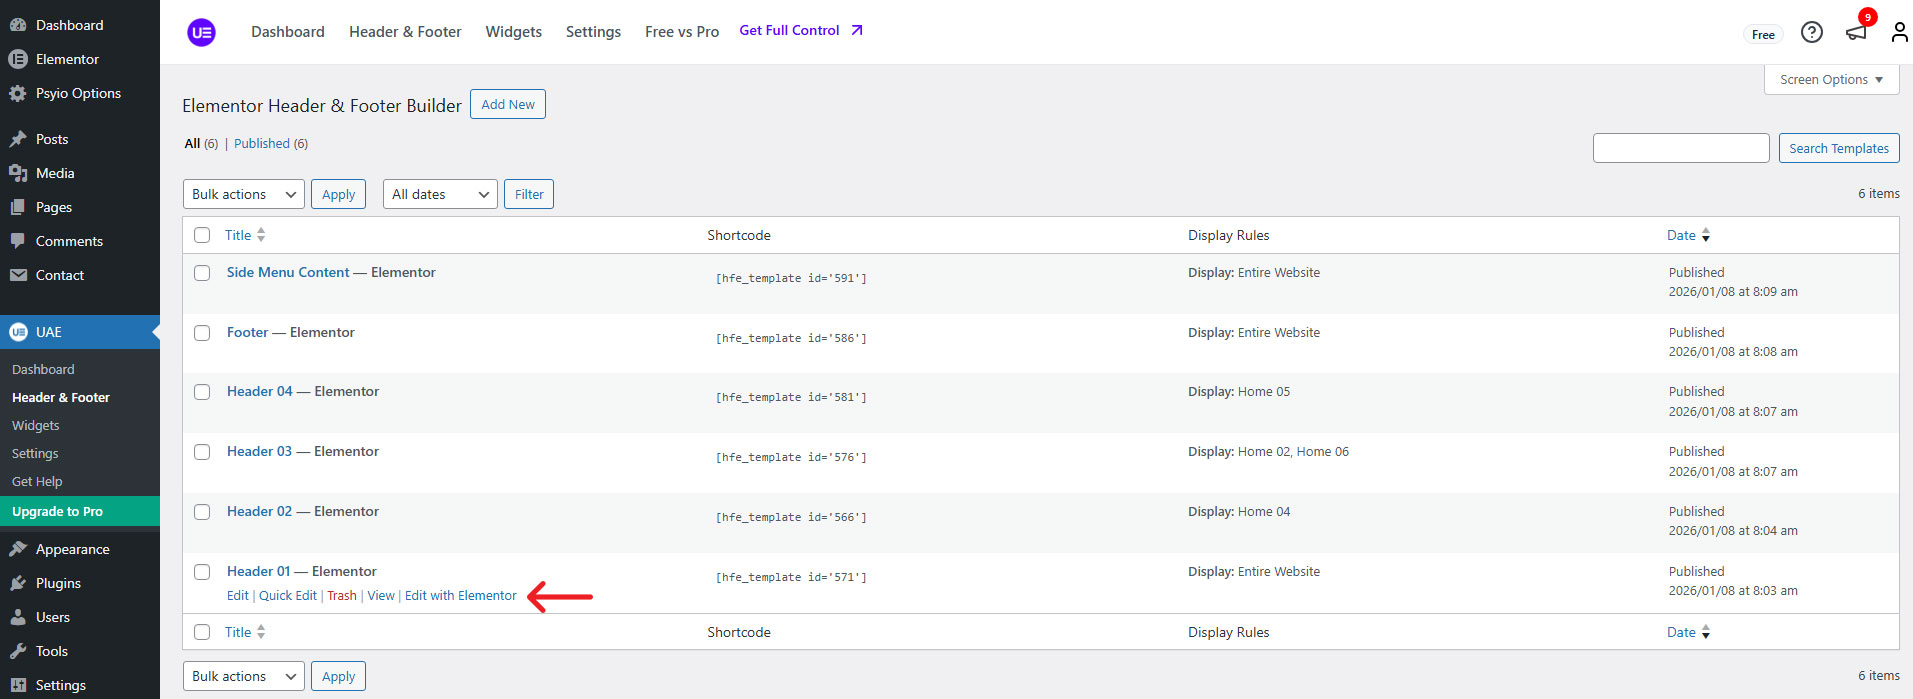The image size is (1913, 699).
Task: Open Elementor from the sidebar icon
Action: (18, 59)
